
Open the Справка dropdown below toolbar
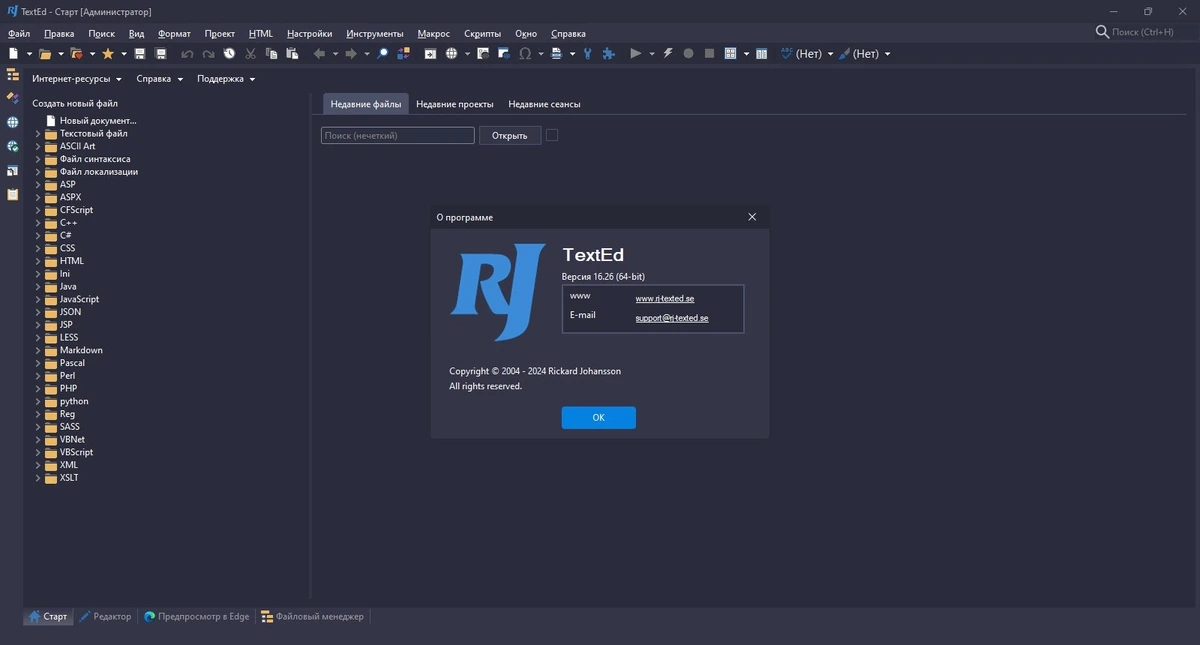click(x=160, y=79)
